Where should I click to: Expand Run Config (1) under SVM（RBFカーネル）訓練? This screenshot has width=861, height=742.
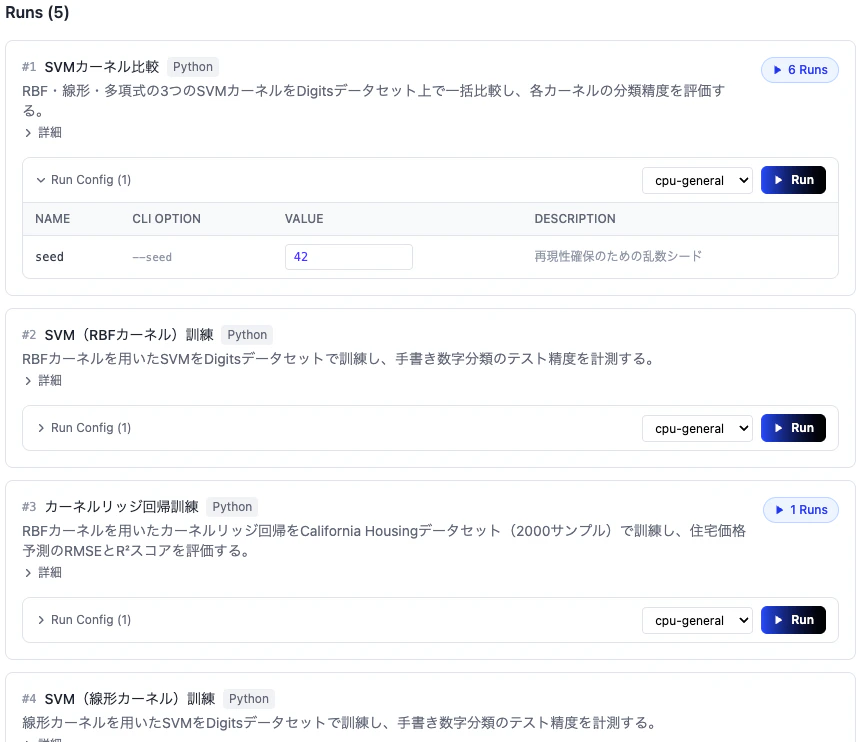(x=83, y=428)
